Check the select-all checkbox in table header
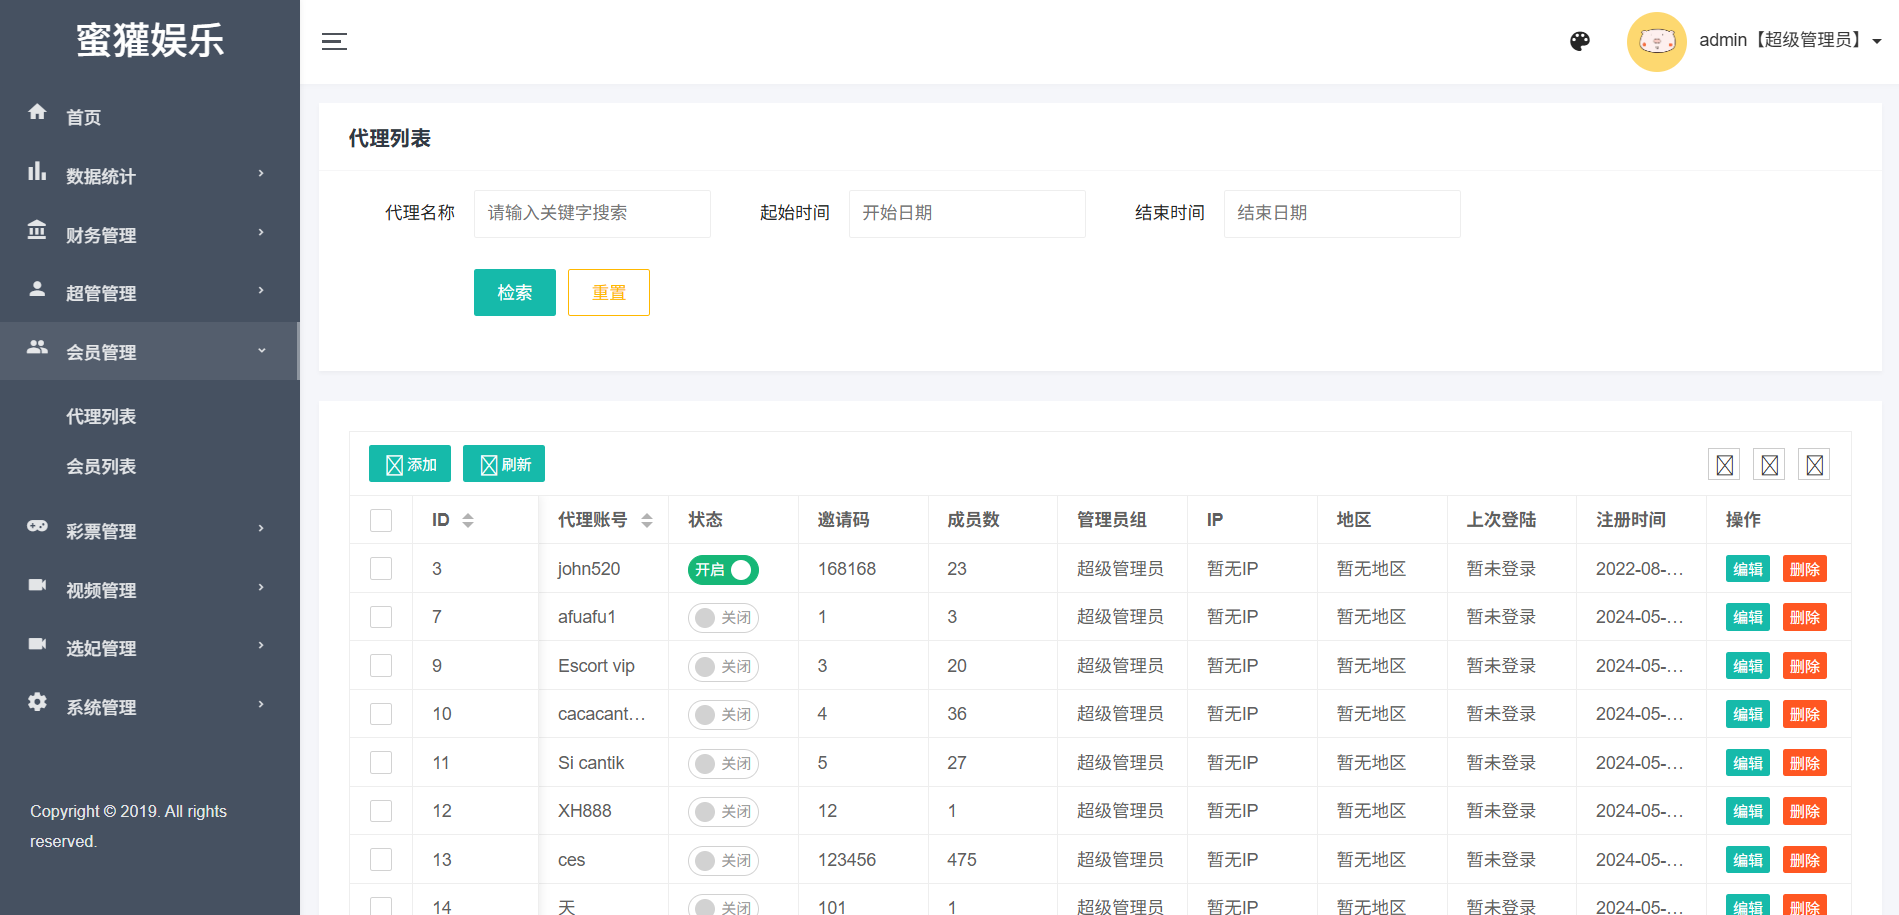 pyautogui.click(x=381, y=520)
